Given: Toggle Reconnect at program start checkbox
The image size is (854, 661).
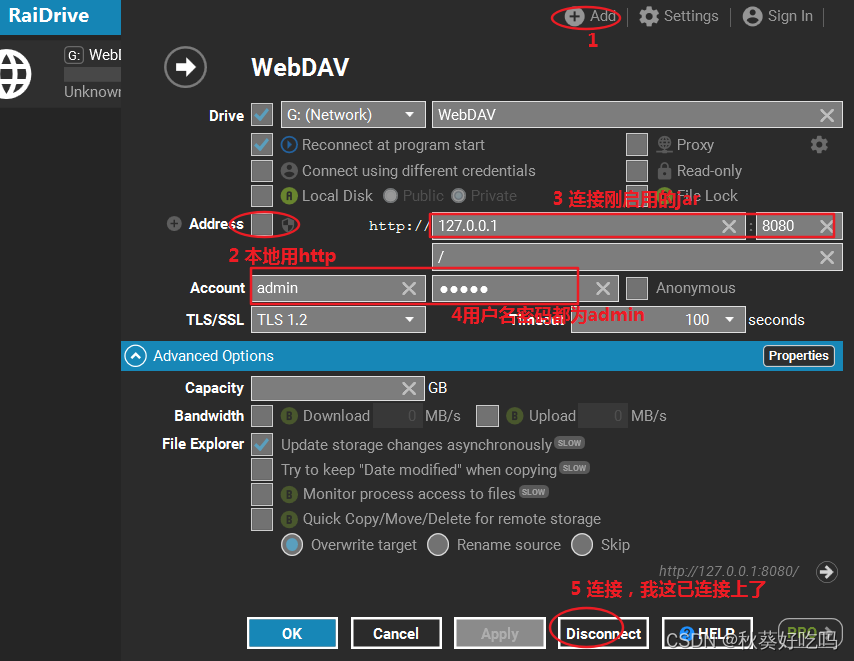Looking at the screenshot, I should (262, 145).
